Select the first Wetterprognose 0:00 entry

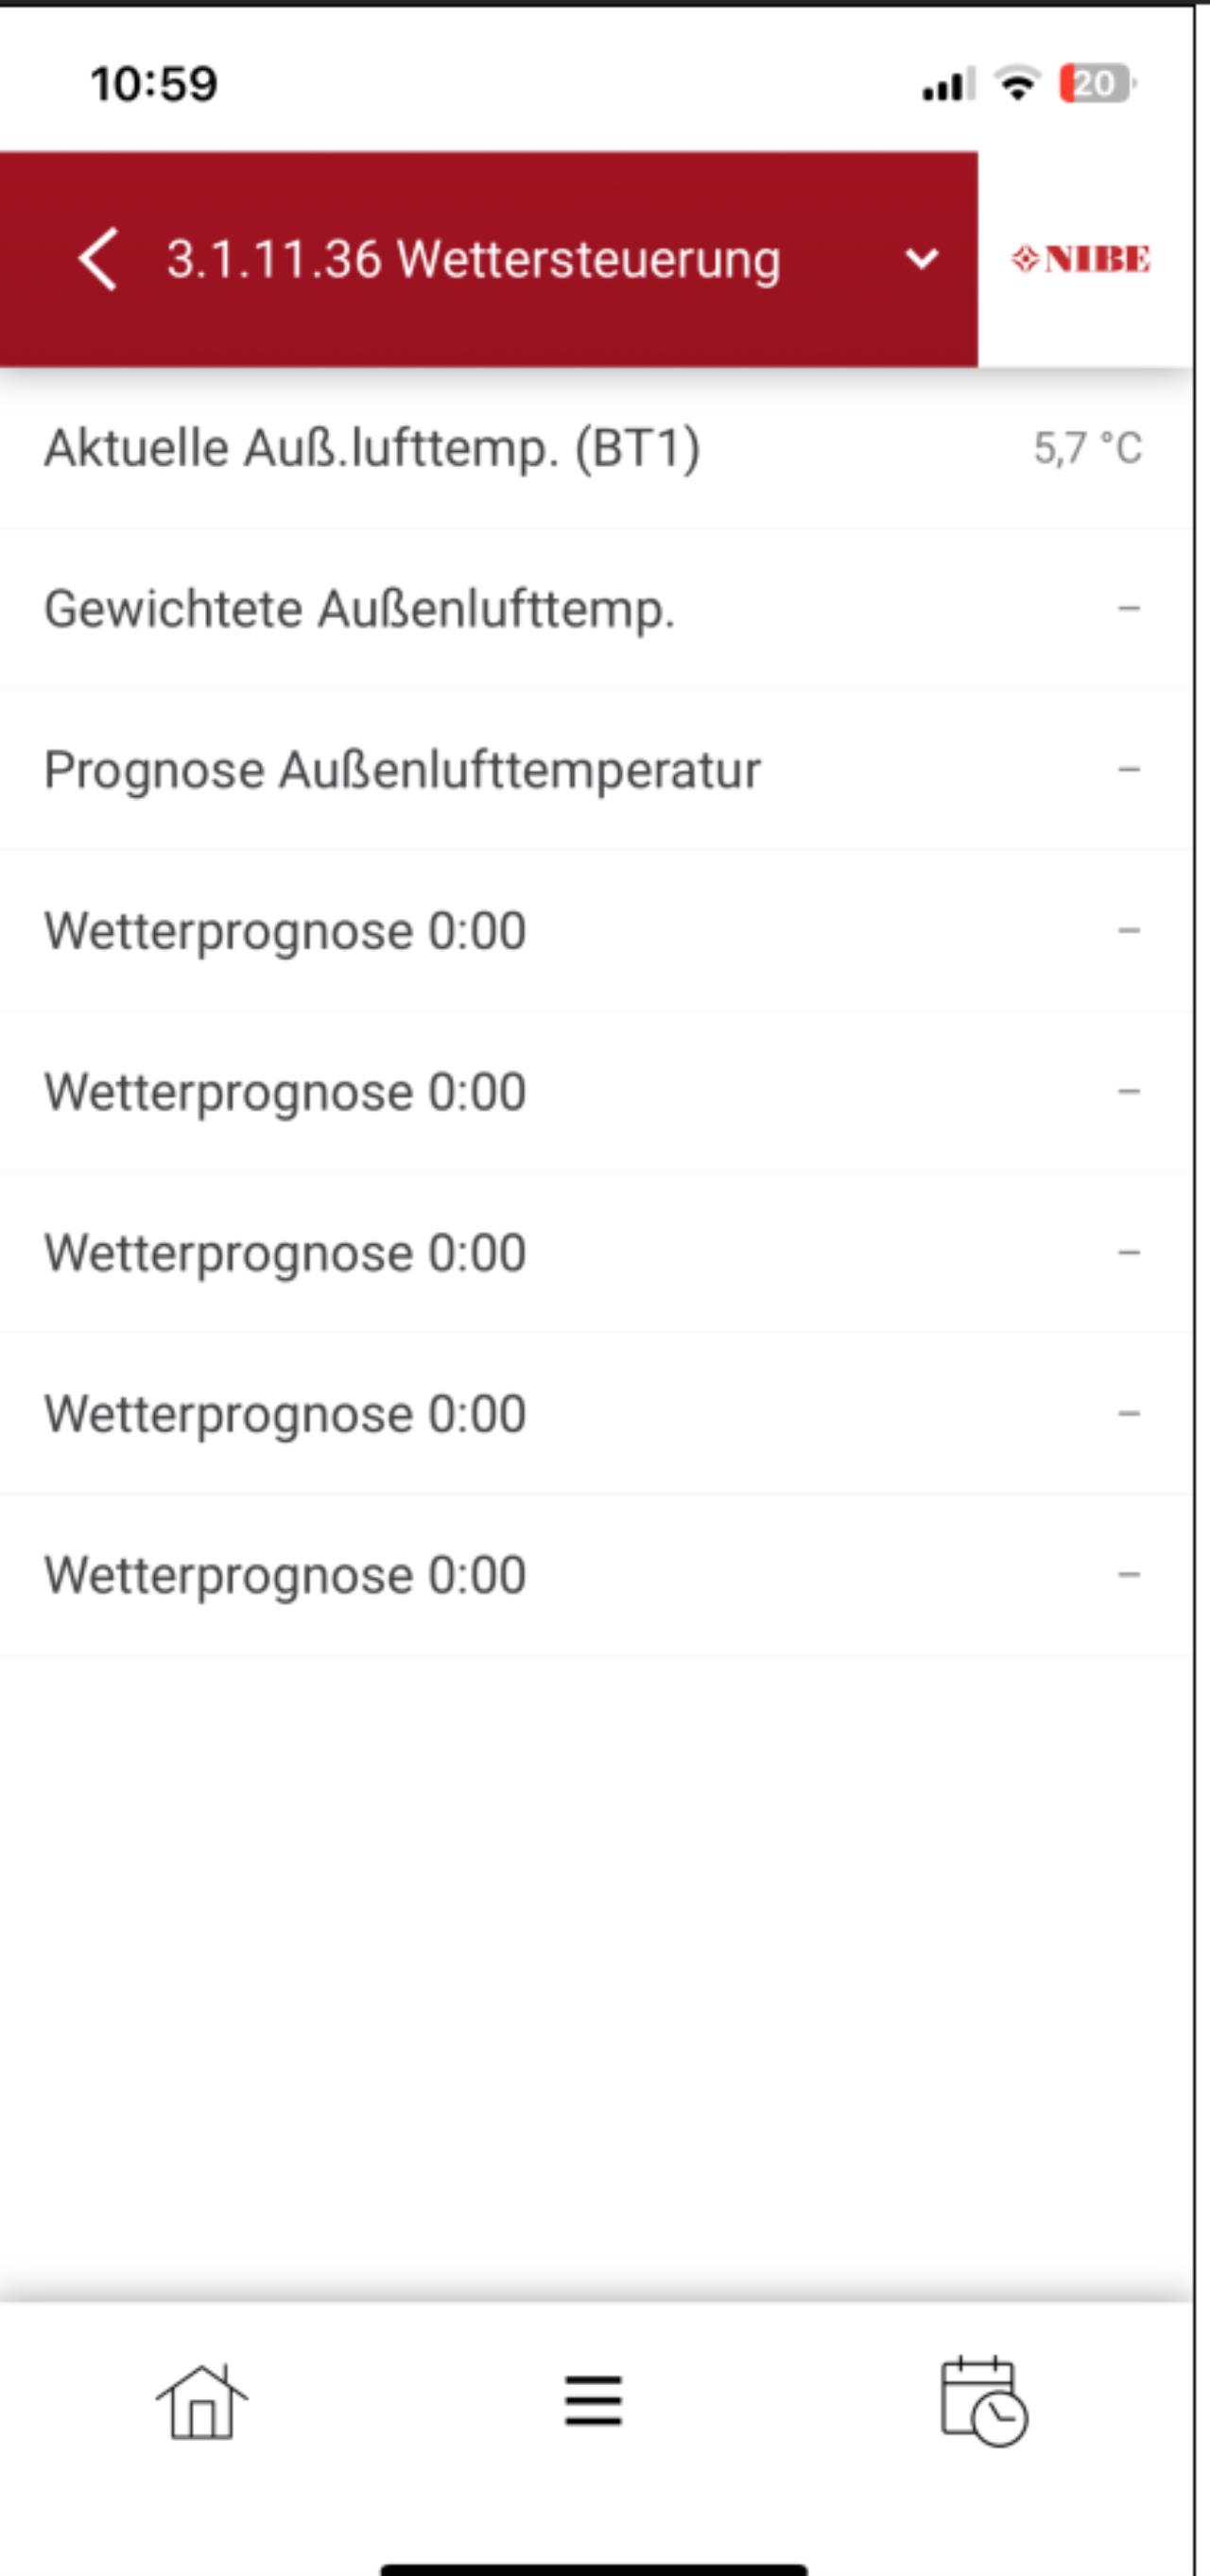596,931
